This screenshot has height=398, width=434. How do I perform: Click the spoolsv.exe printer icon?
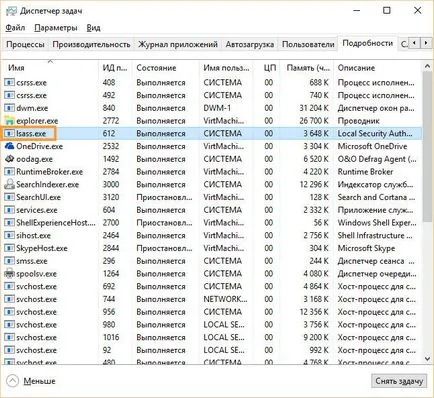click(x=9, y=274)
